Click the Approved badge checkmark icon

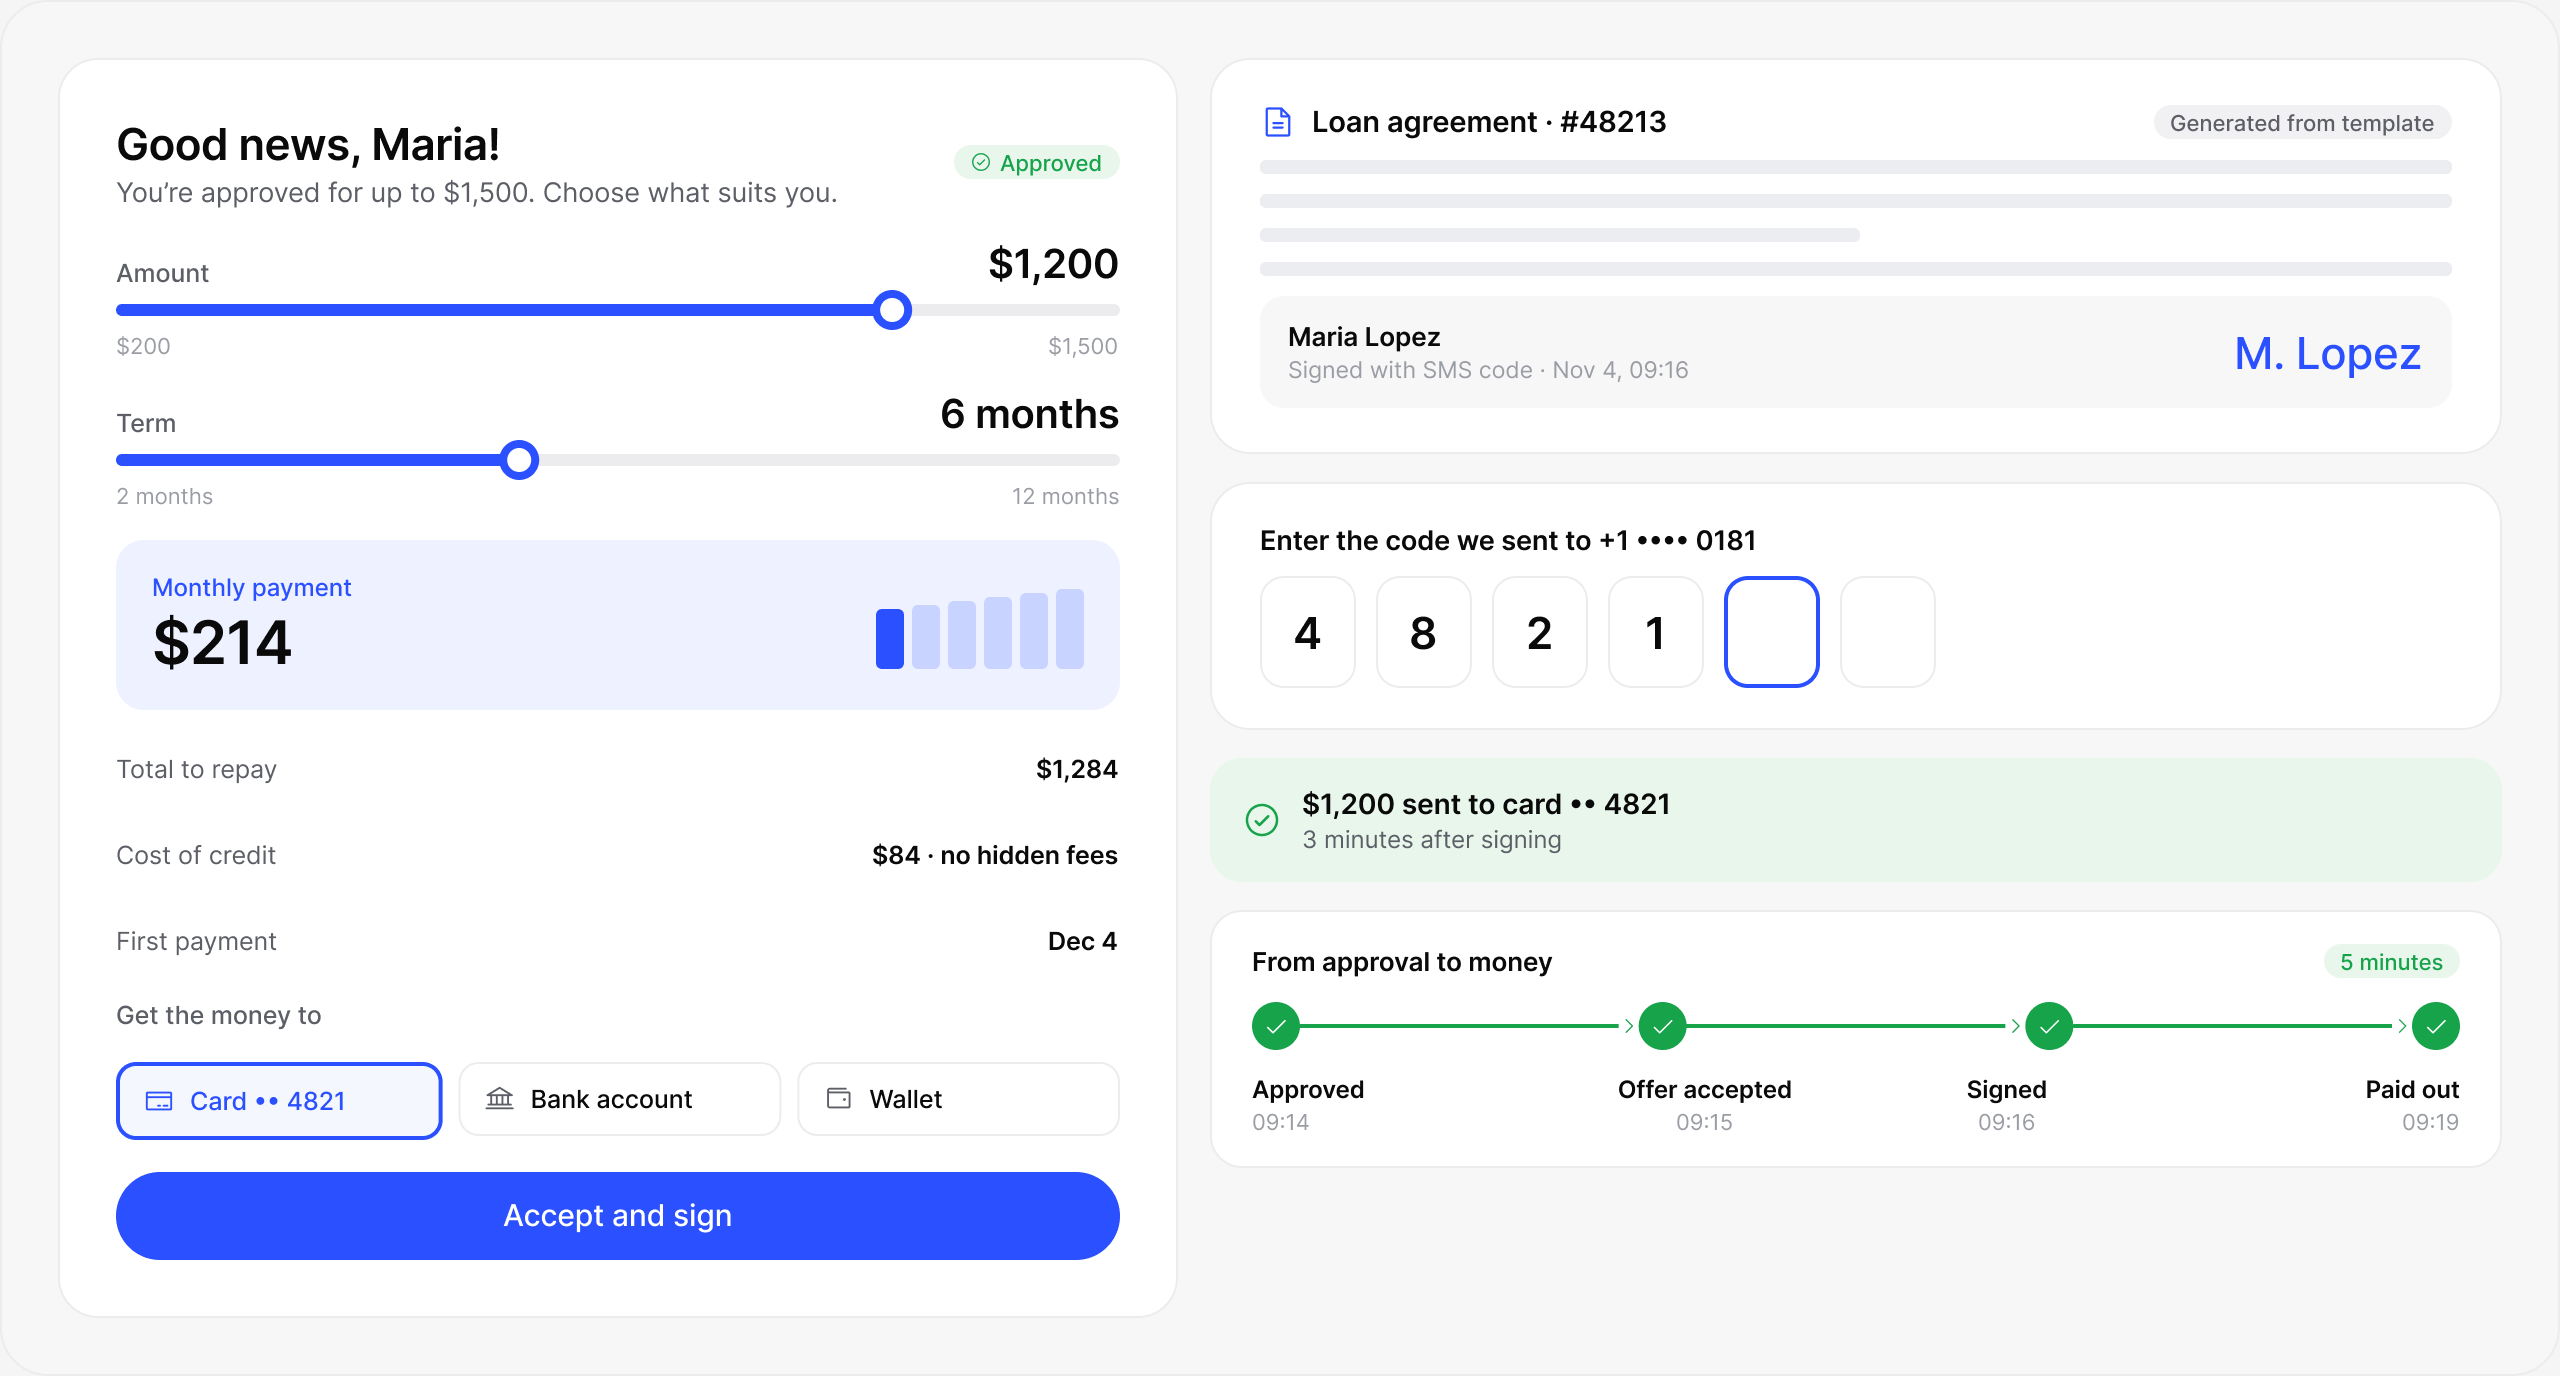pyautogui.click(x=981, y=162)
